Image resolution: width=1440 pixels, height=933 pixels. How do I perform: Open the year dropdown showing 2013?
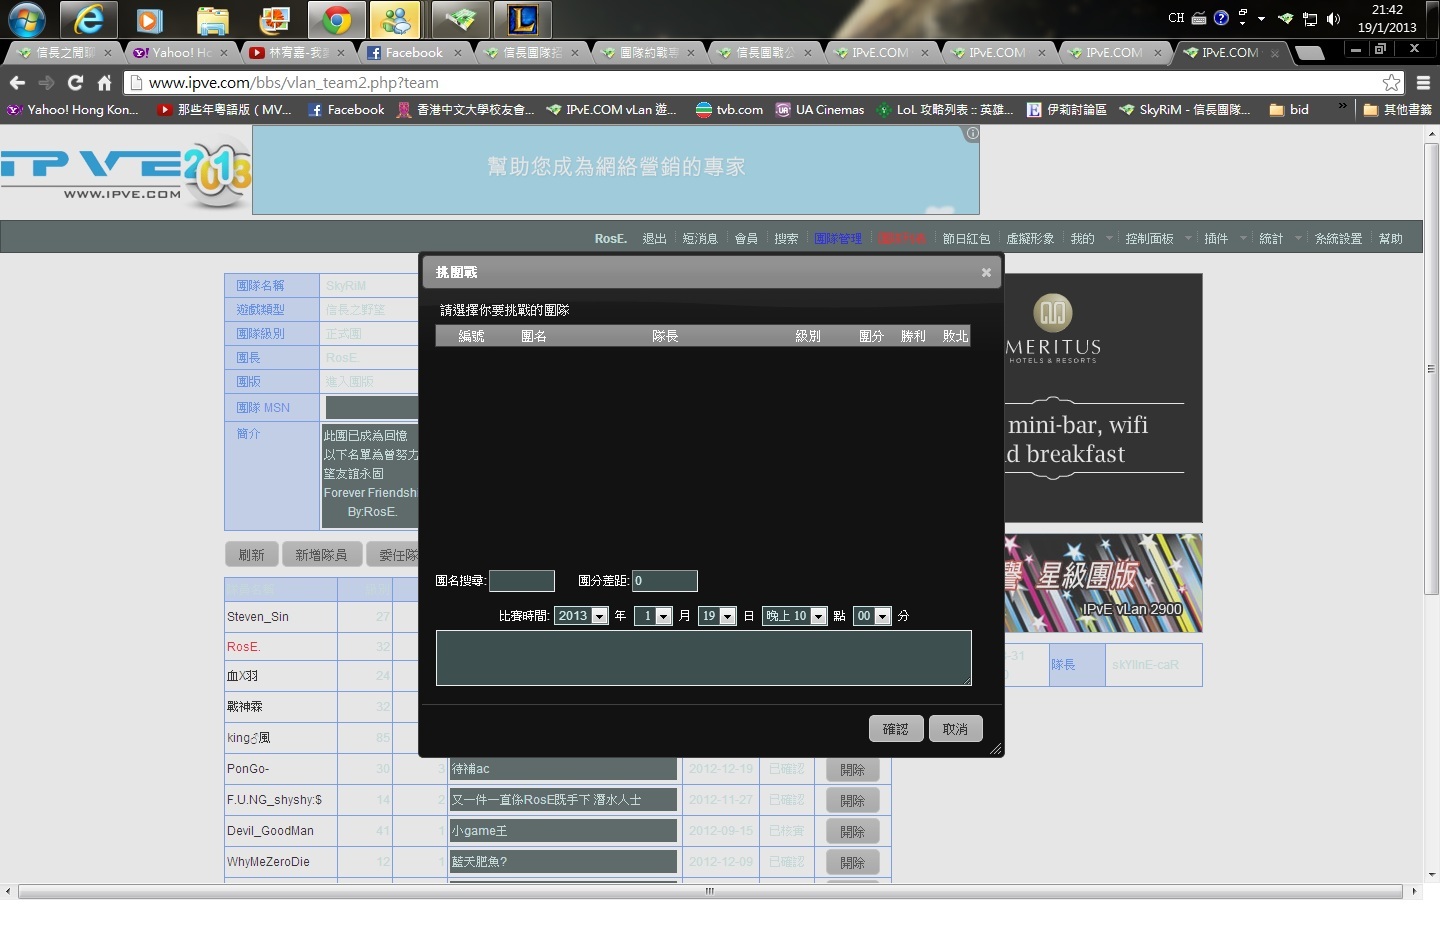tap(582, 616)
